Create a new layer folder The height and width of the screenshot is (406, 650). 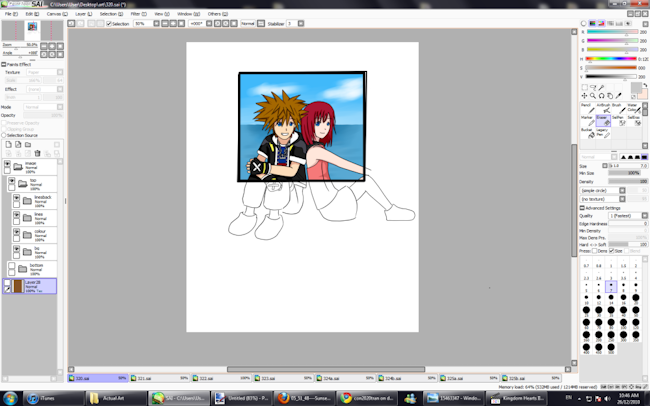[28, 144]
